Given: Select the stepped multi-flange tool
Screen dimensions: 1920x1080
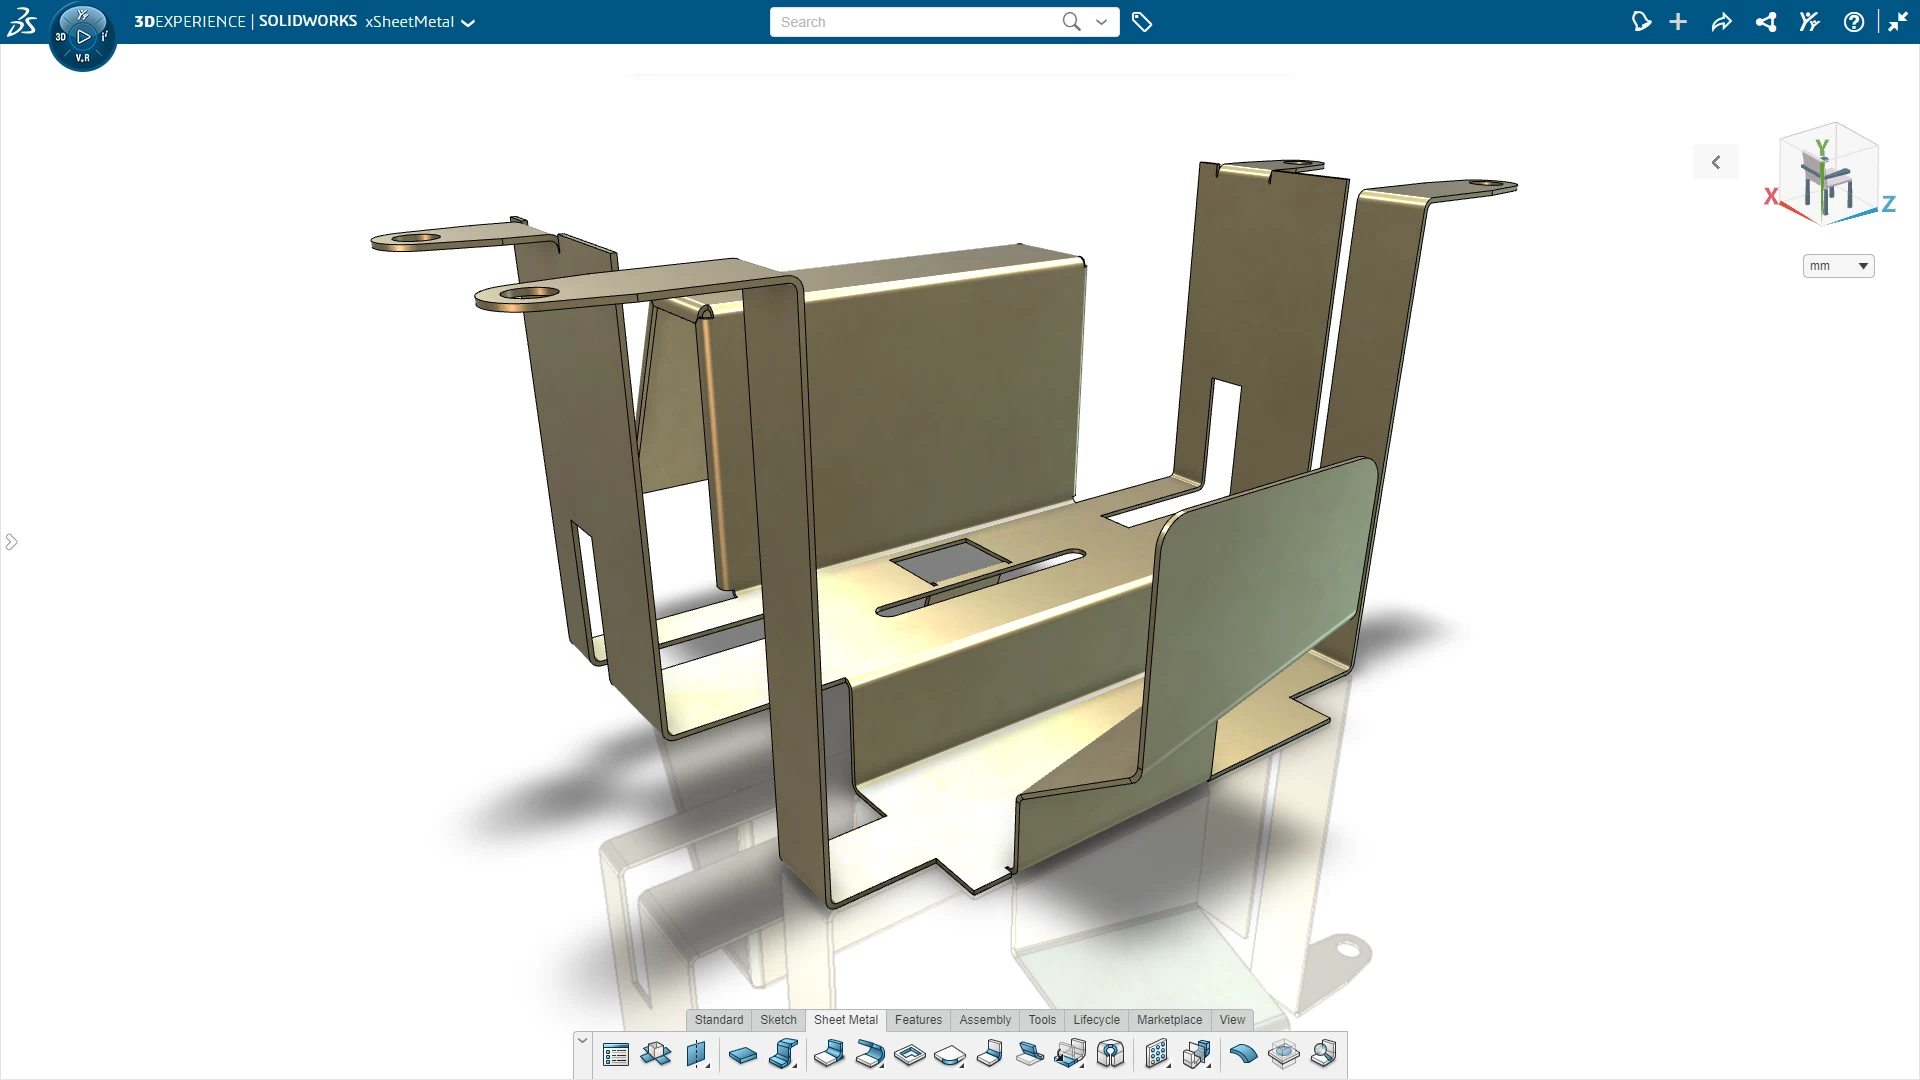Looking at the screenshot, I should pos(784,1055).
